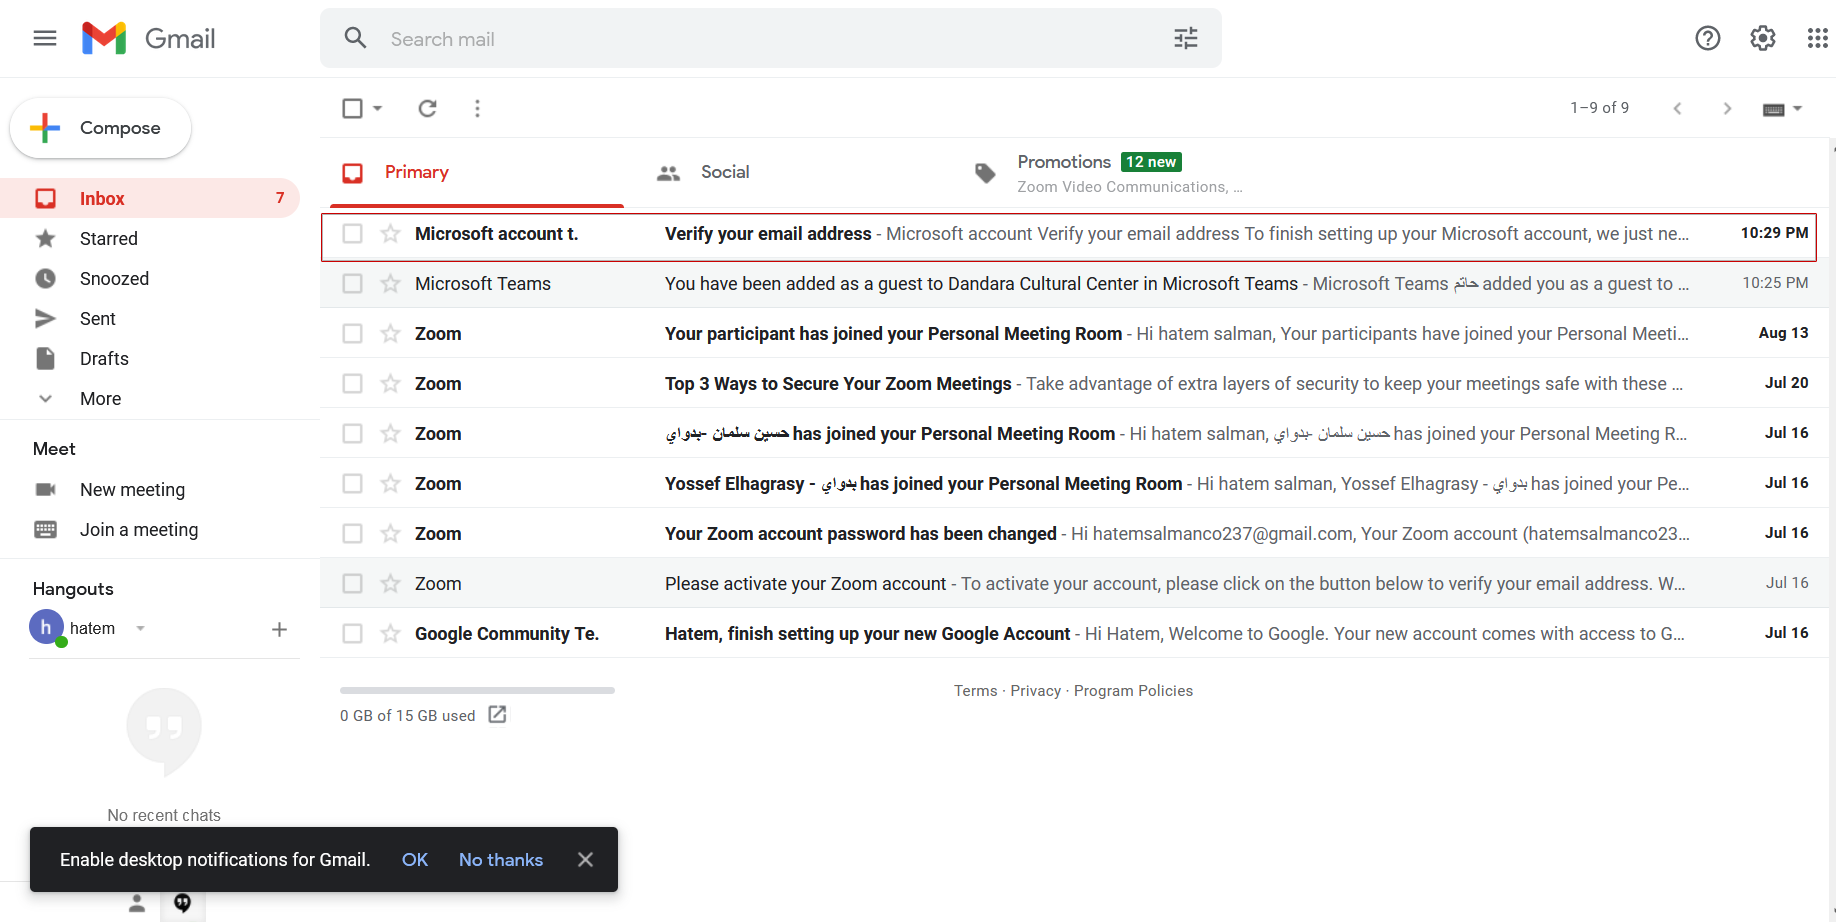
Task: Switch to the Promotions tab
Action: click(x=1064, y=172)
